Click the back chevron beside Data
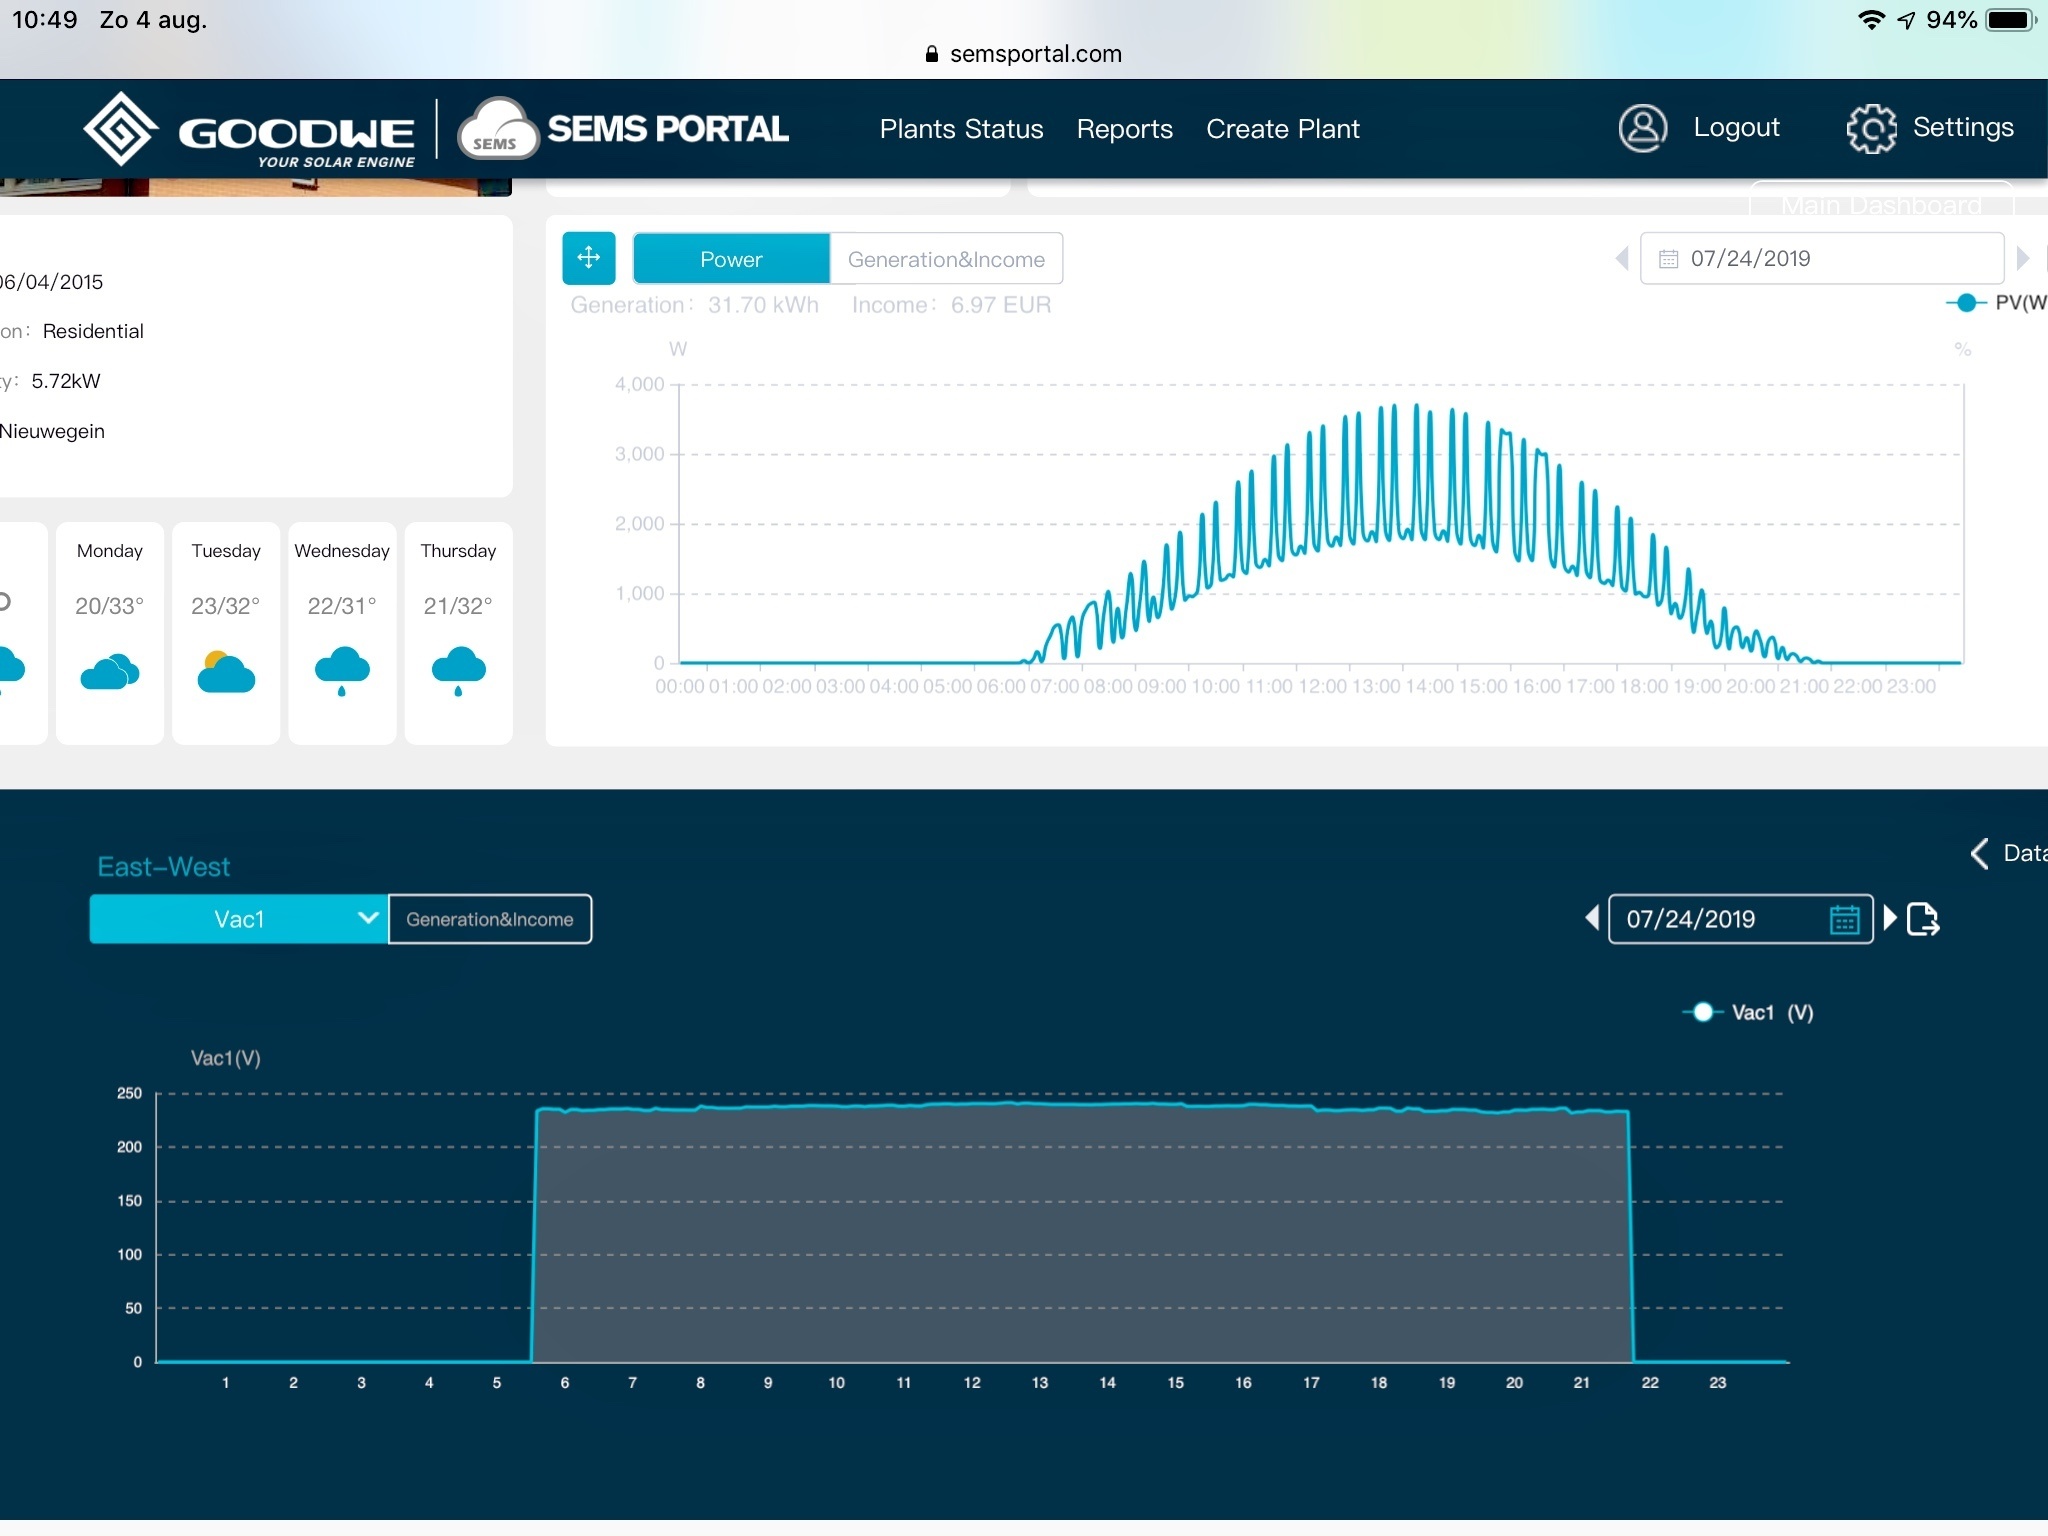2048x1536 pixels. [x=1979, y=853]
